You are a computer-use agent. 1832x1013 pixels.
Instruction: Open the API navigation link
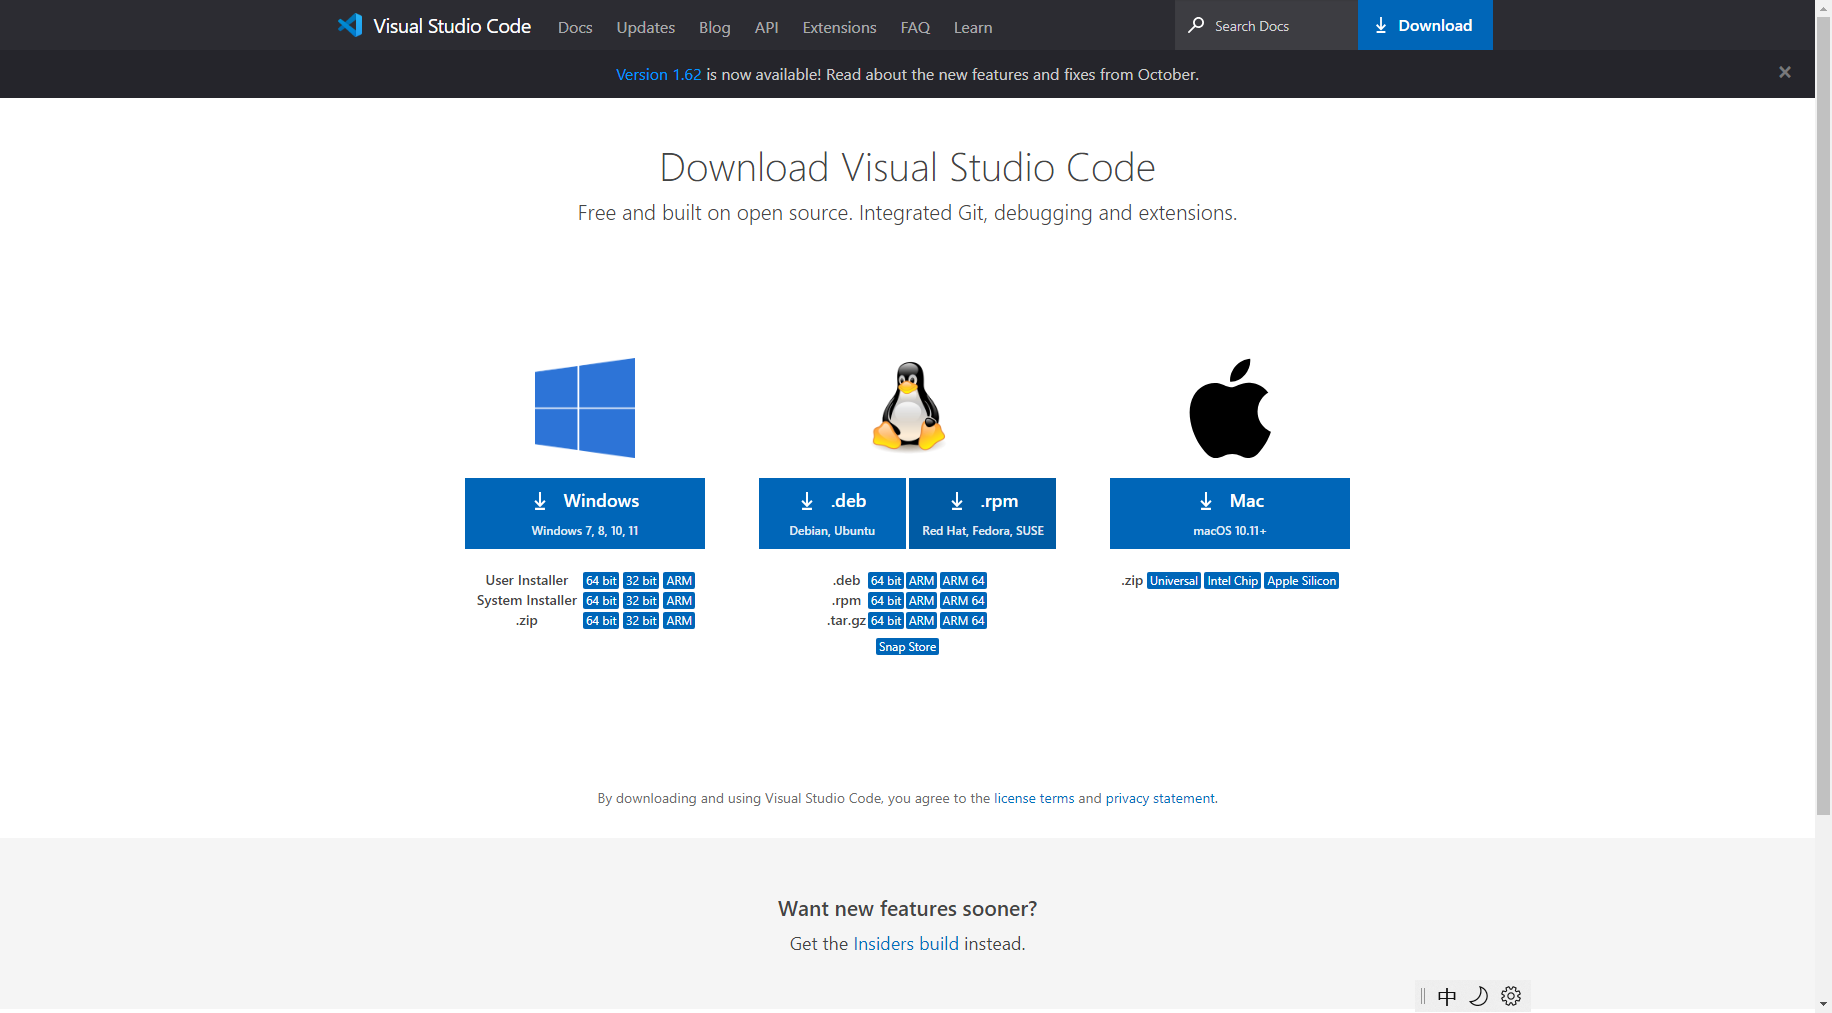pyautogui.click(x=766, y=27)
